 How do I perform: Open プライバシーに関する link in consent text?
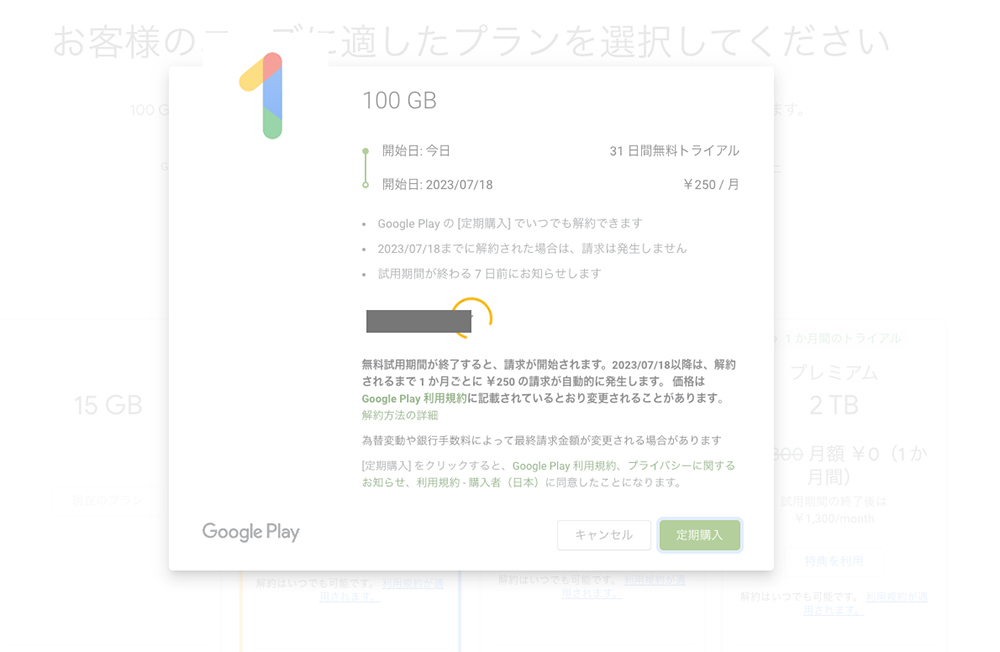[x=681, y=466]
